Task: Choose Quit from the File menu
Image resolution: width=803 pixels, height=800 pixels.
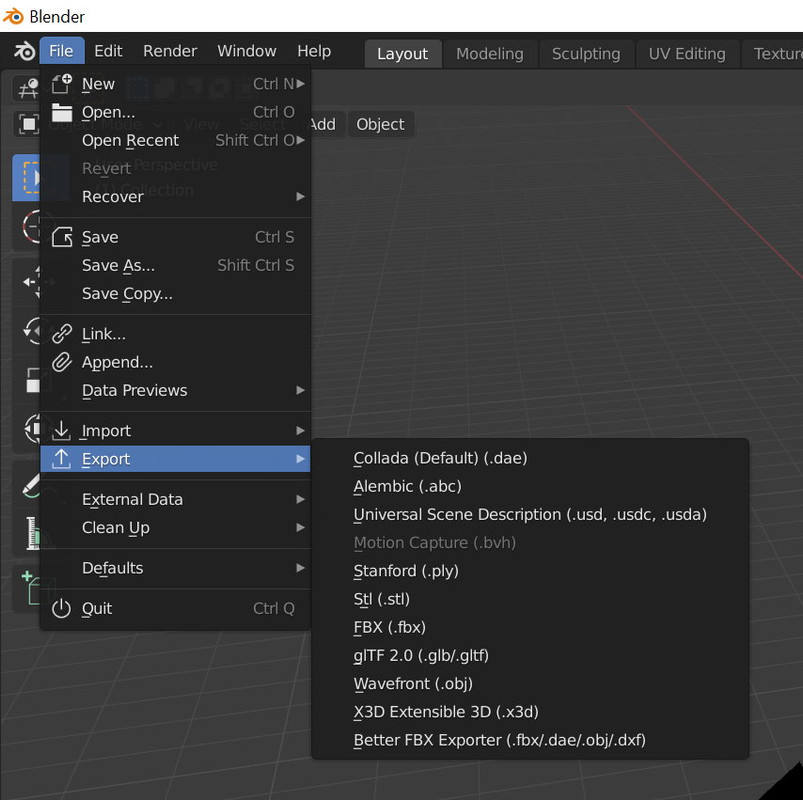Action: click(175, 608)
